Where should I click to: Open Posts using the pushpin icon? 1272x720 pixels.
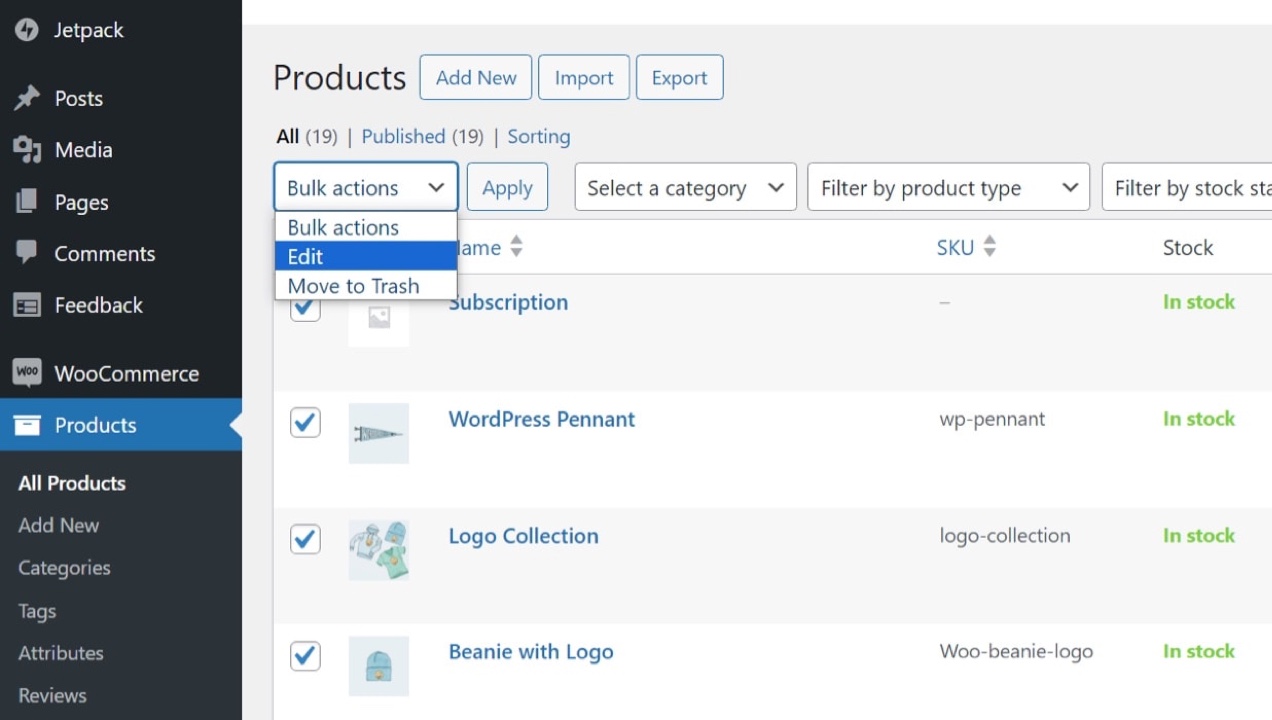point(27,98)
